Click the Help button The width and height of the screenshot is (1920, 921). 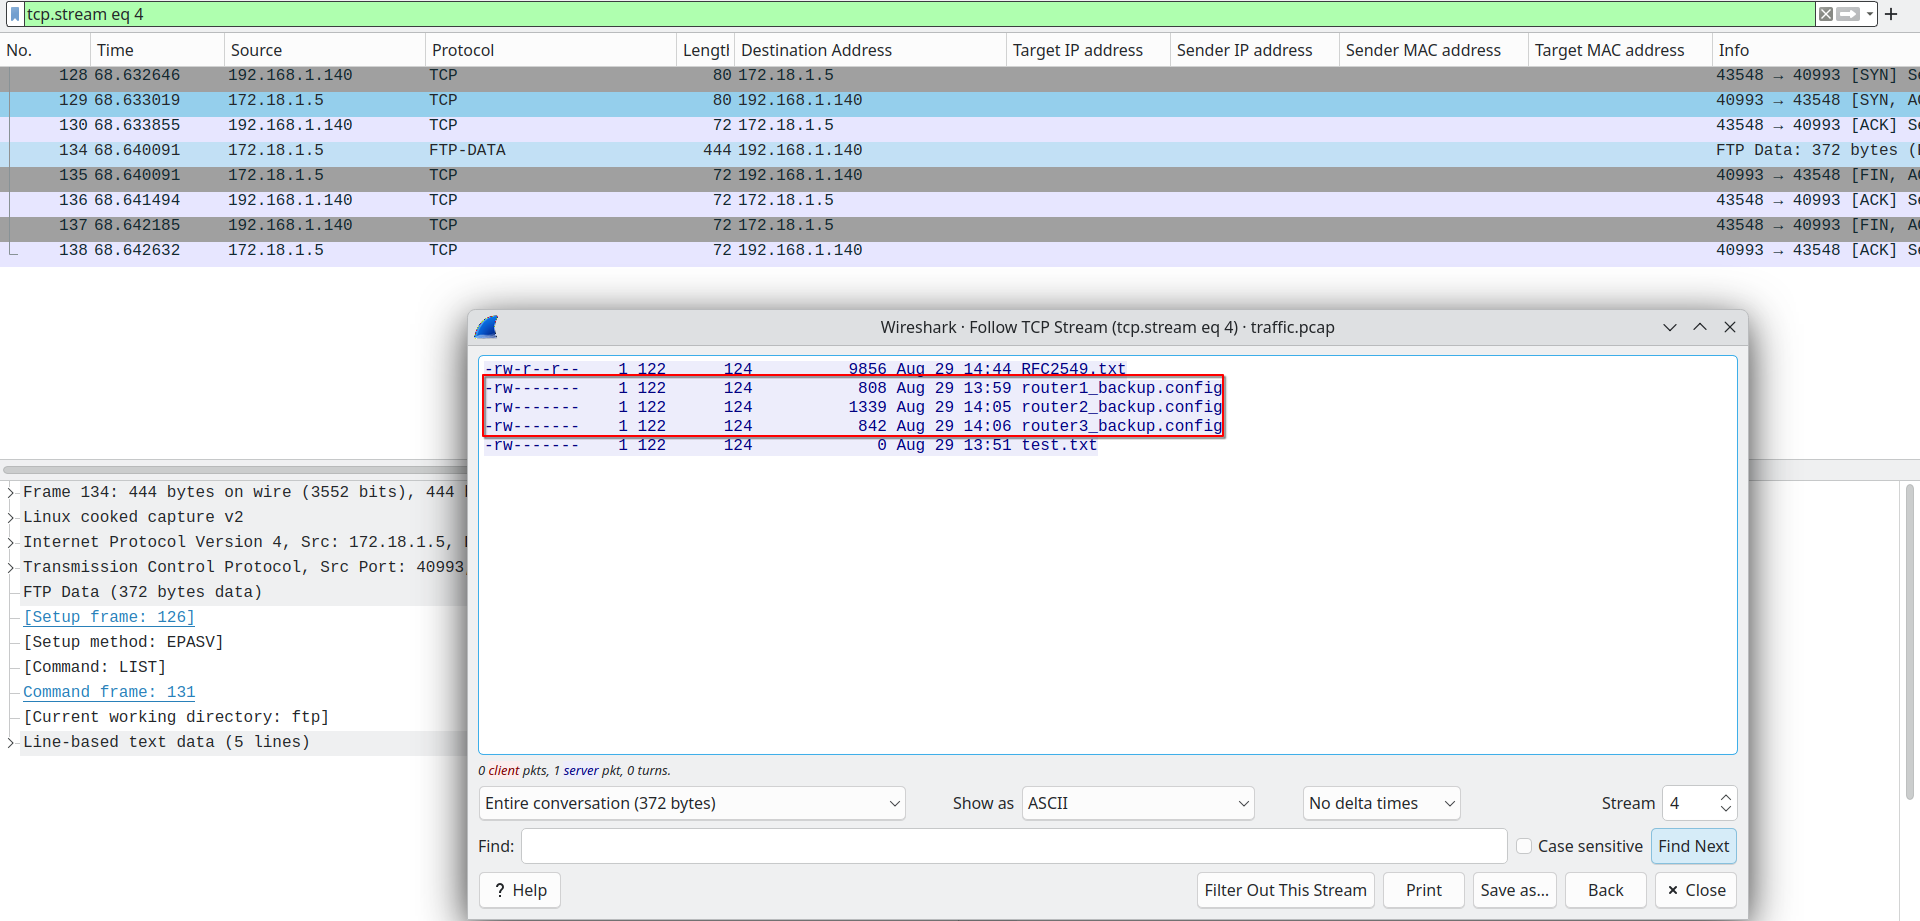point(520,890)
